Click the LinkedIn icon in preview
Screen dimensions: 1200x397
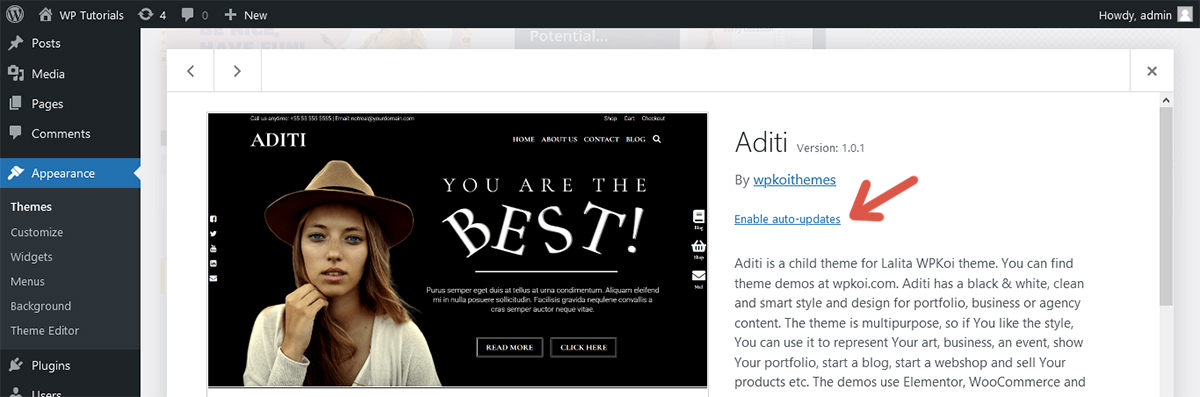(x=214, y=263)
